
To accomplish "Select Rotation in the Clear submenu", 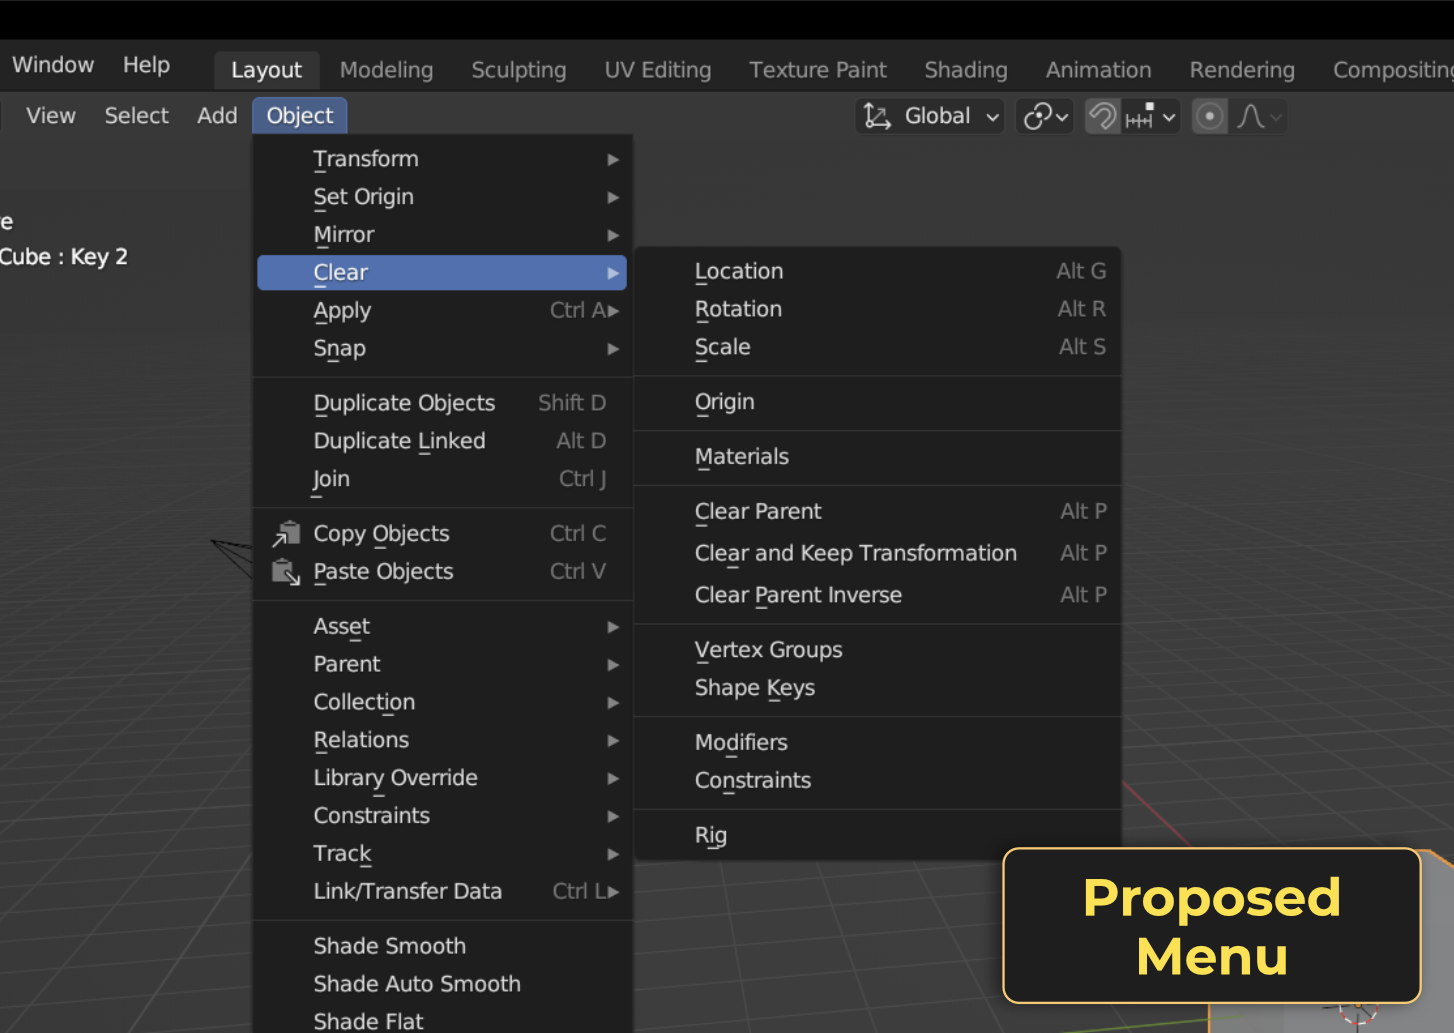I will point(878,309).
